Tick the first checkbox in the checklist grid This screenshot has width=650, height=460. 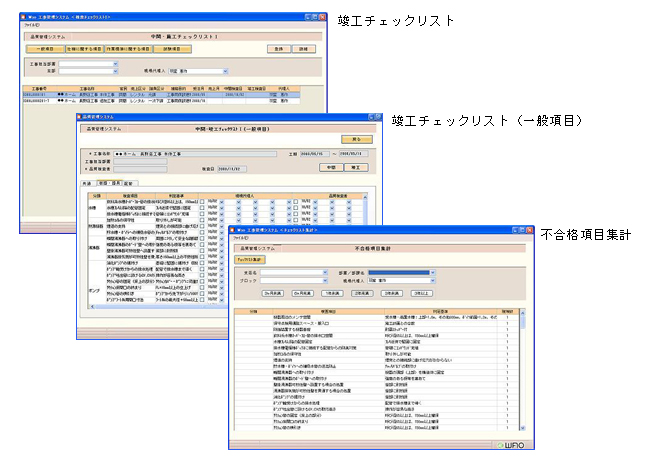click(201, 201)
